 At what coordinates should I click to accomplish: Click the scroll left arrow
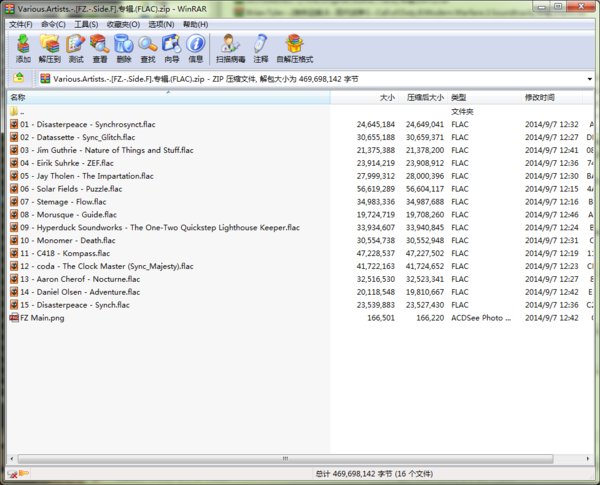(x=12, y=458)
